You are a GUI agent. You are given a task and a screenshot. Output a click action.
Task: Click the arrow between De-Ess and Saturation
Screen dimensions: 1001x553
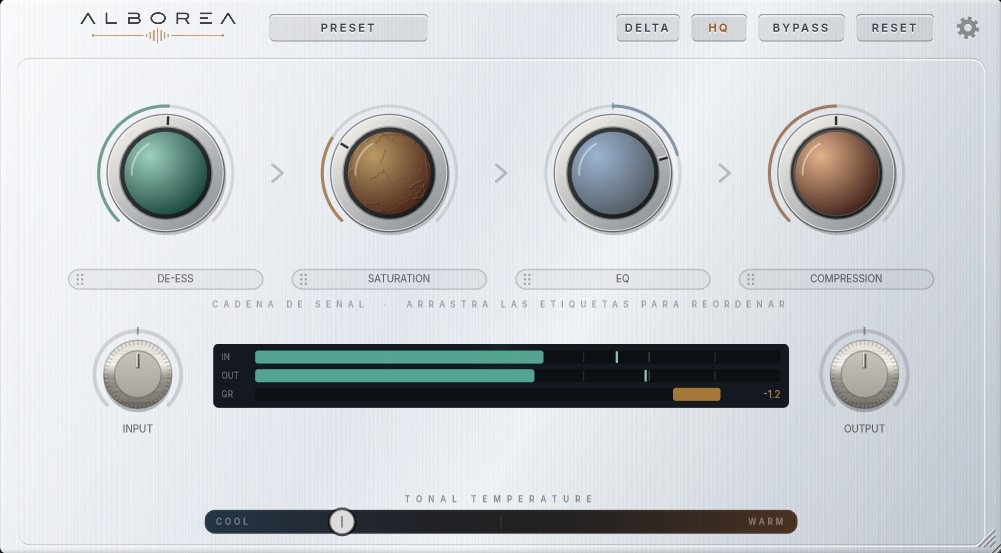tap(277, 173)
